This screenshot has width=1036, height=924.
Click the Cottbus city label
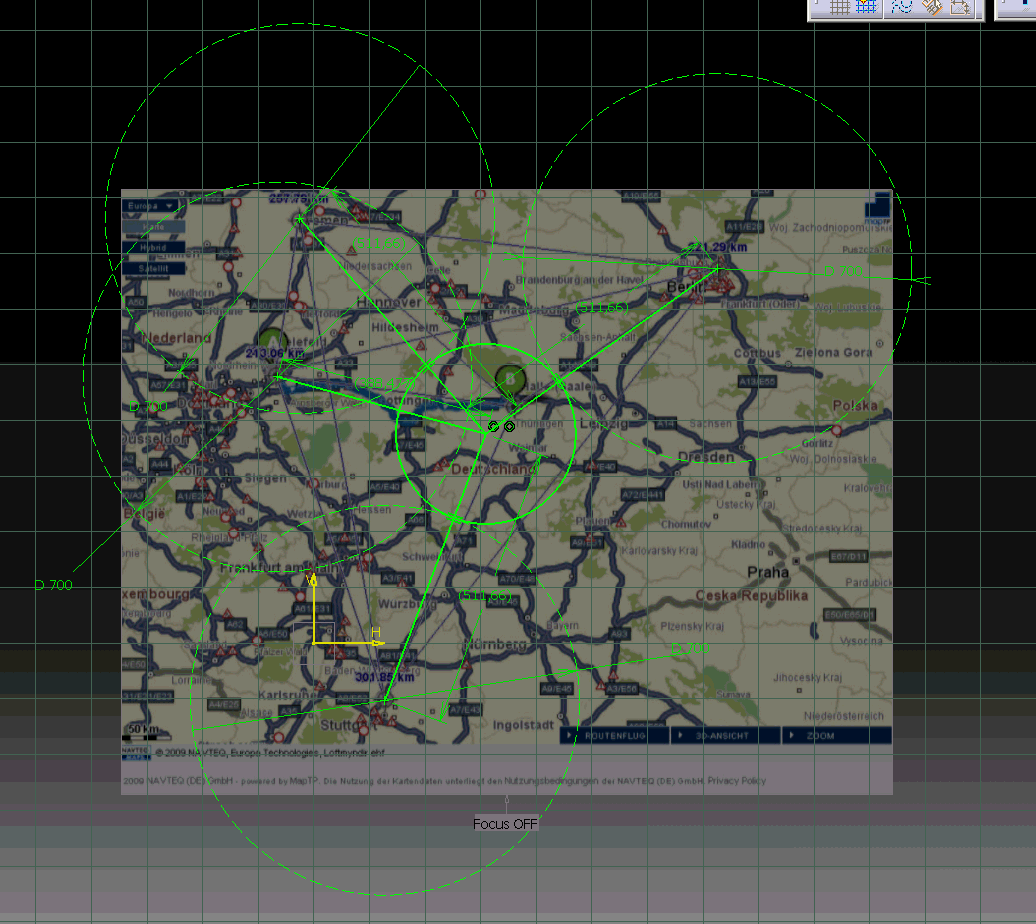point(757,354)
